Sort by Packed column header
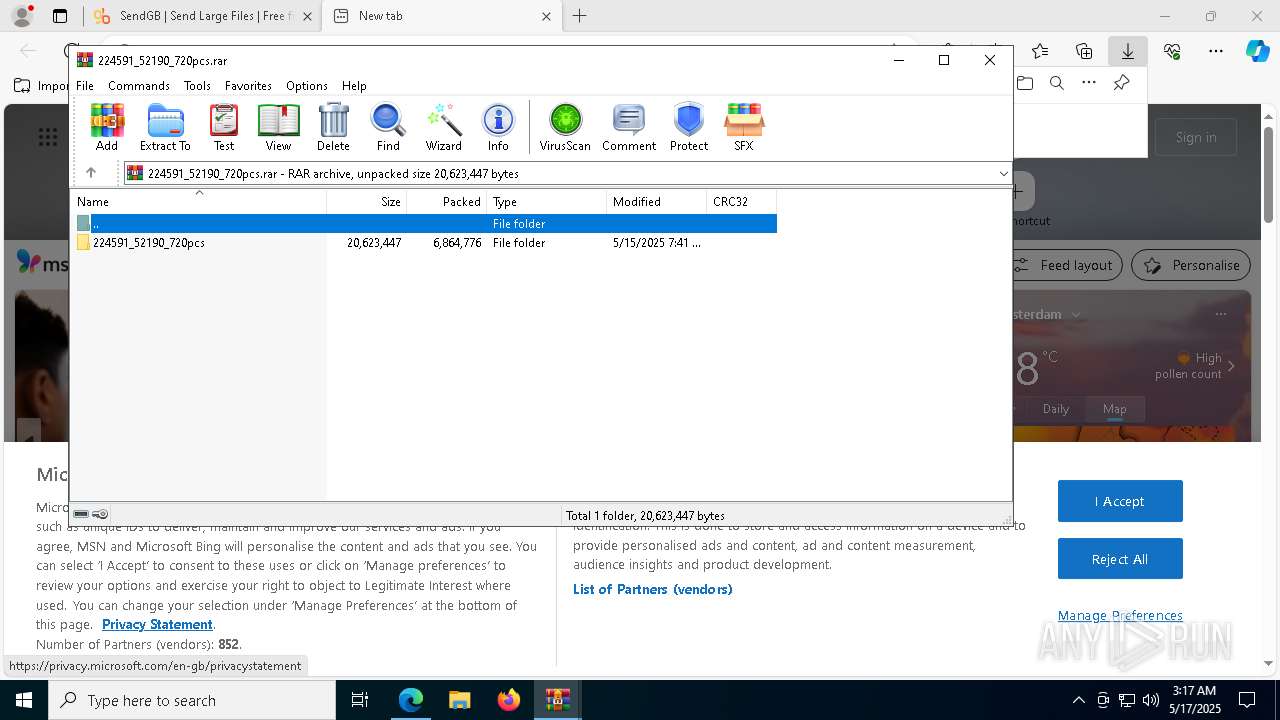 point(447,201)
